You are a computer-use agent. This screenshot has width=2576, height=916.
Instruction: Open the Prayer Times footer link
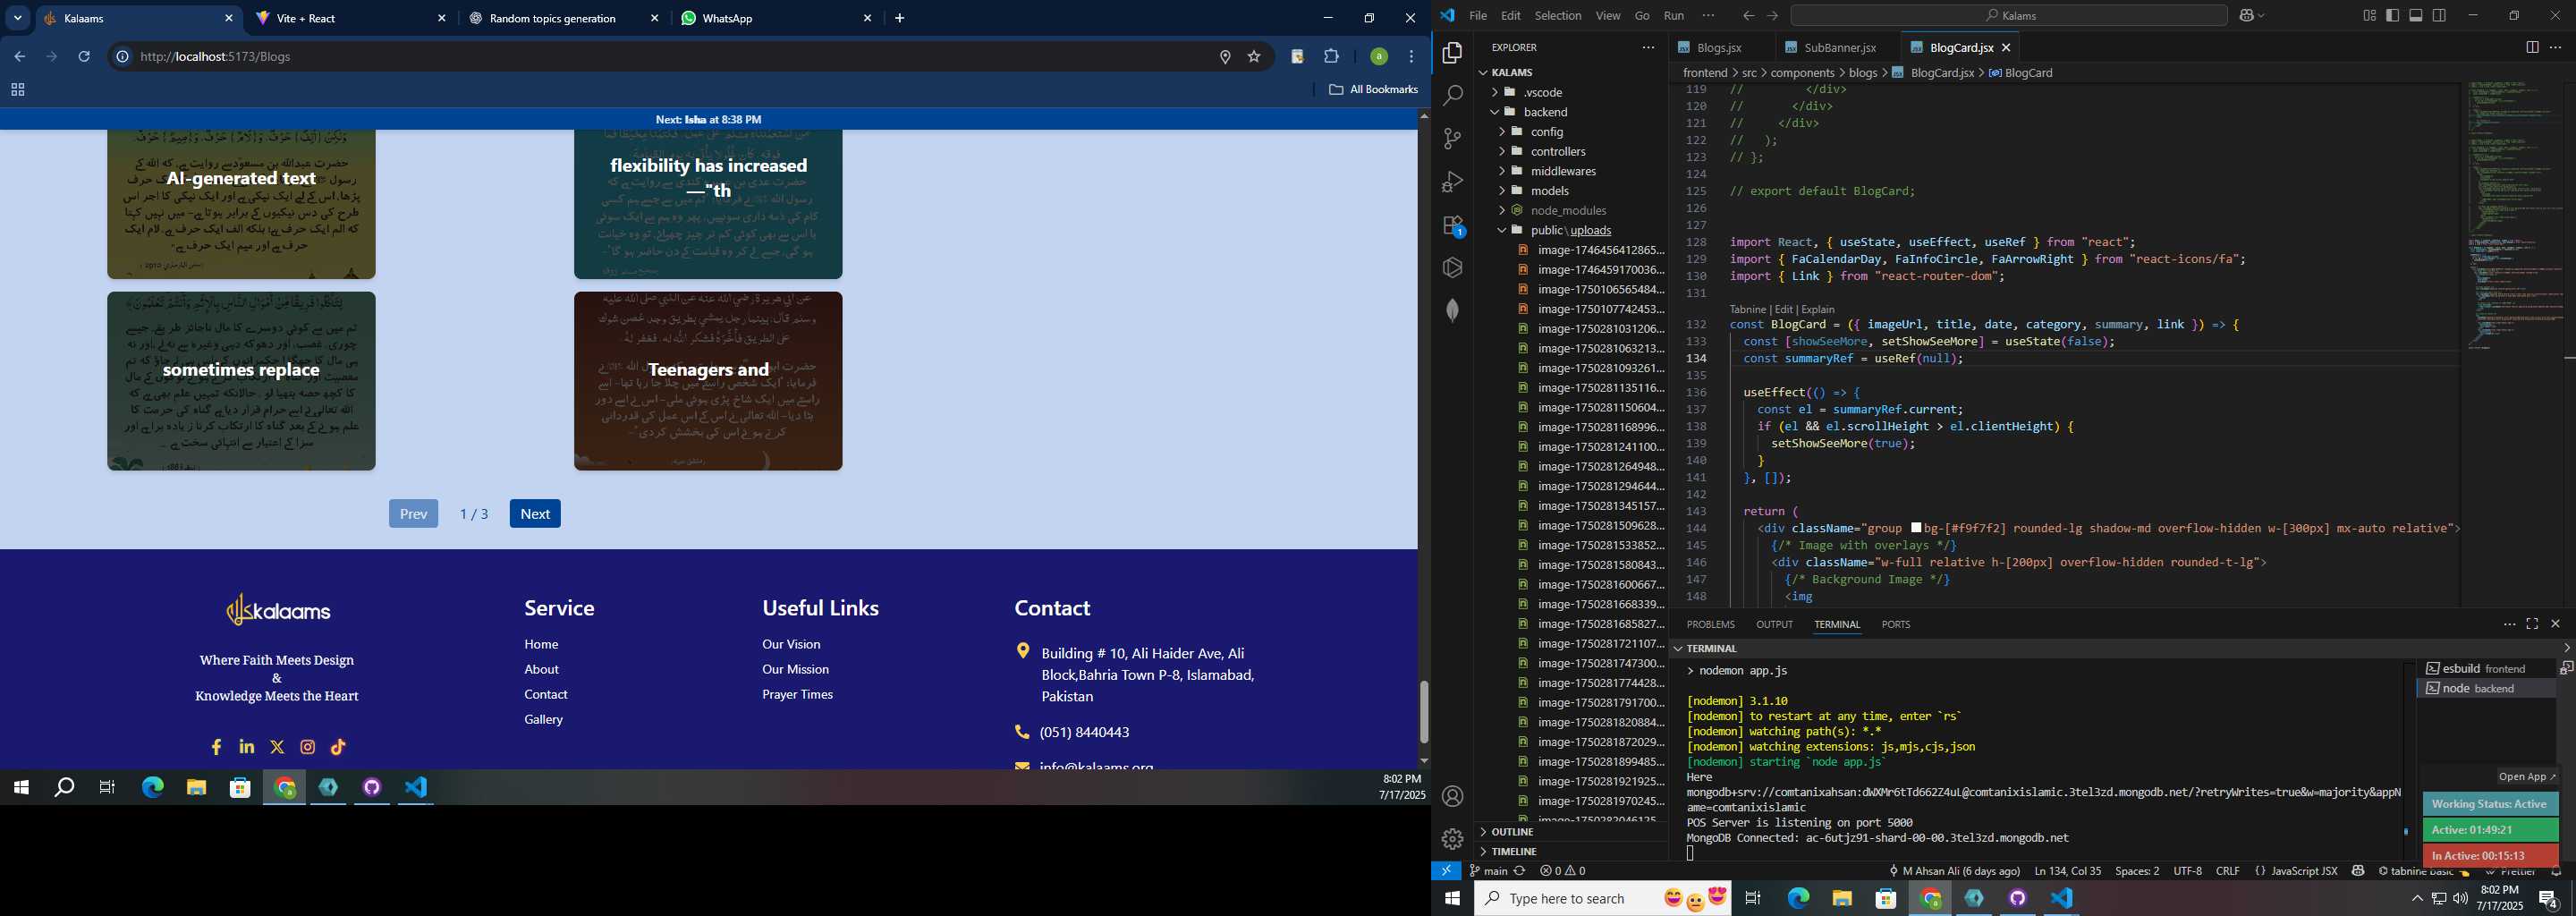(x=797, y=694)
